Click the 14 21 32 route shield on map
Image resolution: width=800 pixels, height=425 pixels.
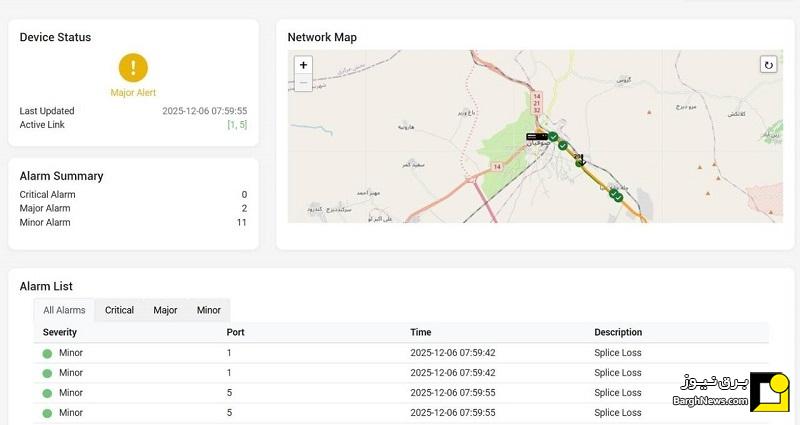(536, 103)
